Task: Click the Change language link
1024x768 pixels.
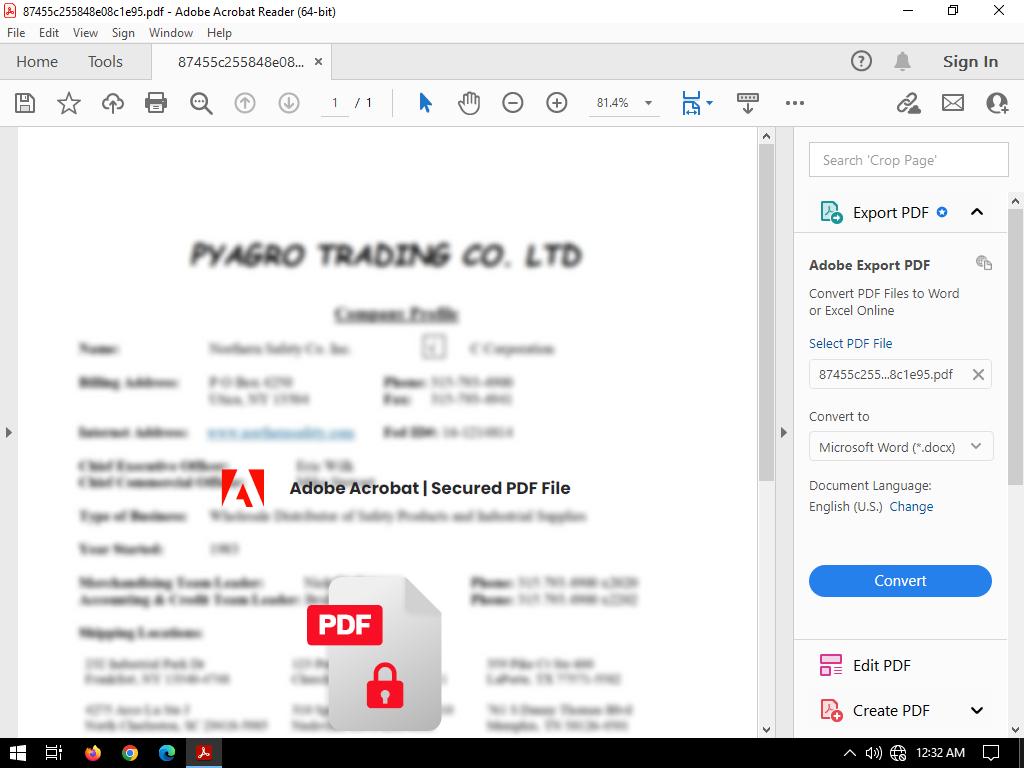Action: pyautogui.click(x=911, y=507)
